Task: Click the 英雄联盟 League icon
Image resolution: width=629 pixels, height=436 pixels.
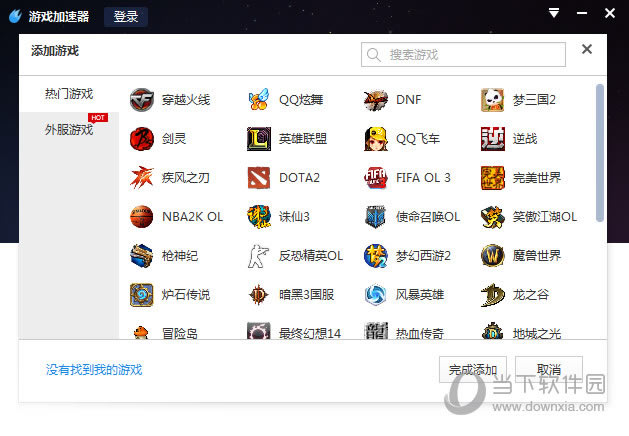Action: point(259,139)
